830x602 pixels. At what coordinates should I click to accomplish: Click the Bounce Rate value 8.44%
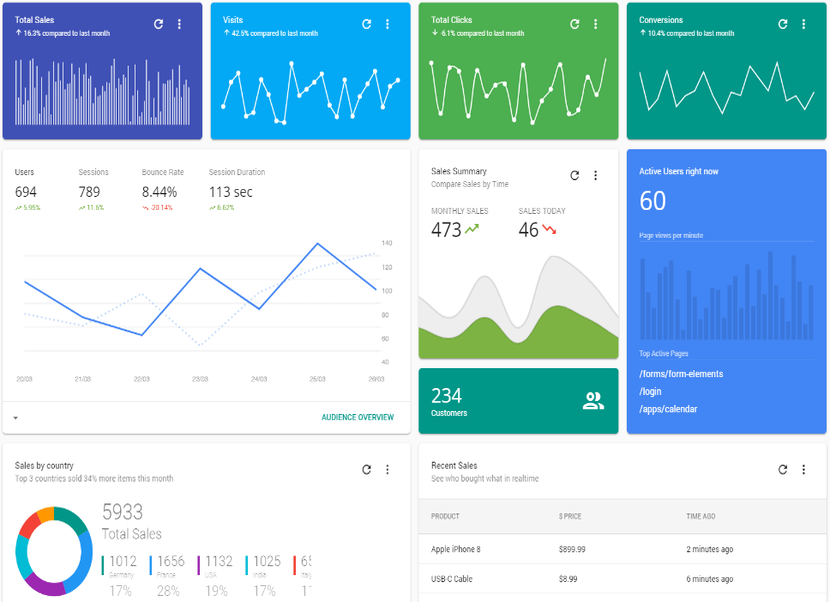[159, 192]
